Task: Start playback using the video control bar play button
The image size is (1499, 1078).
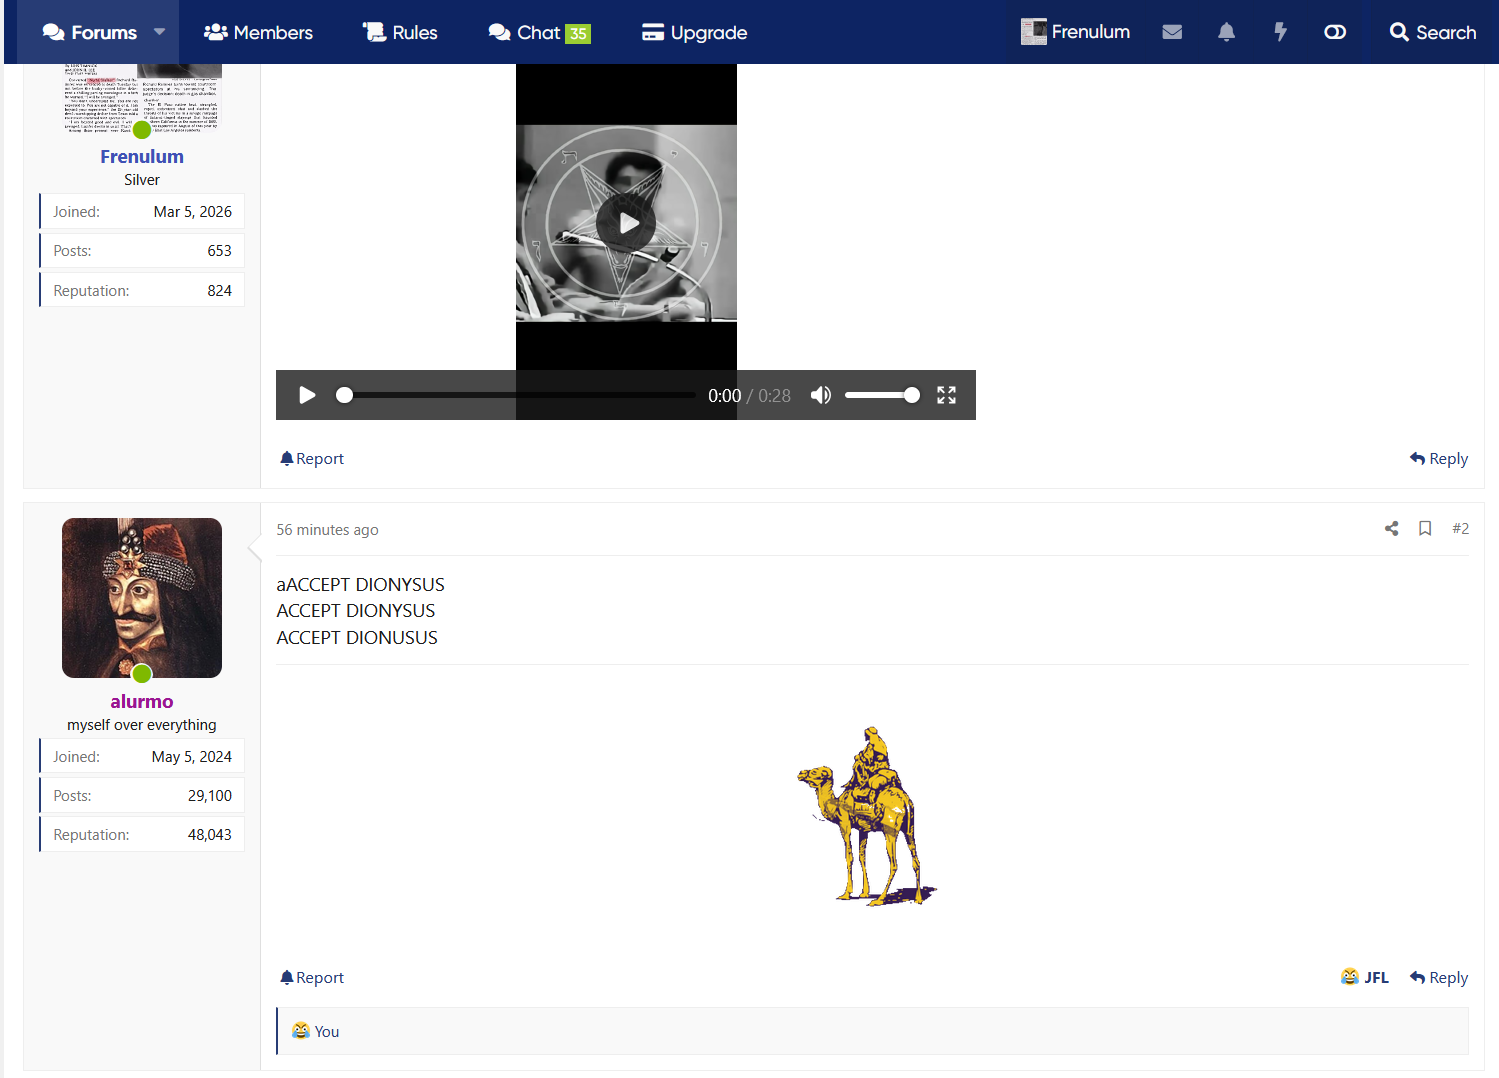Action: click(x=307, y=395)
